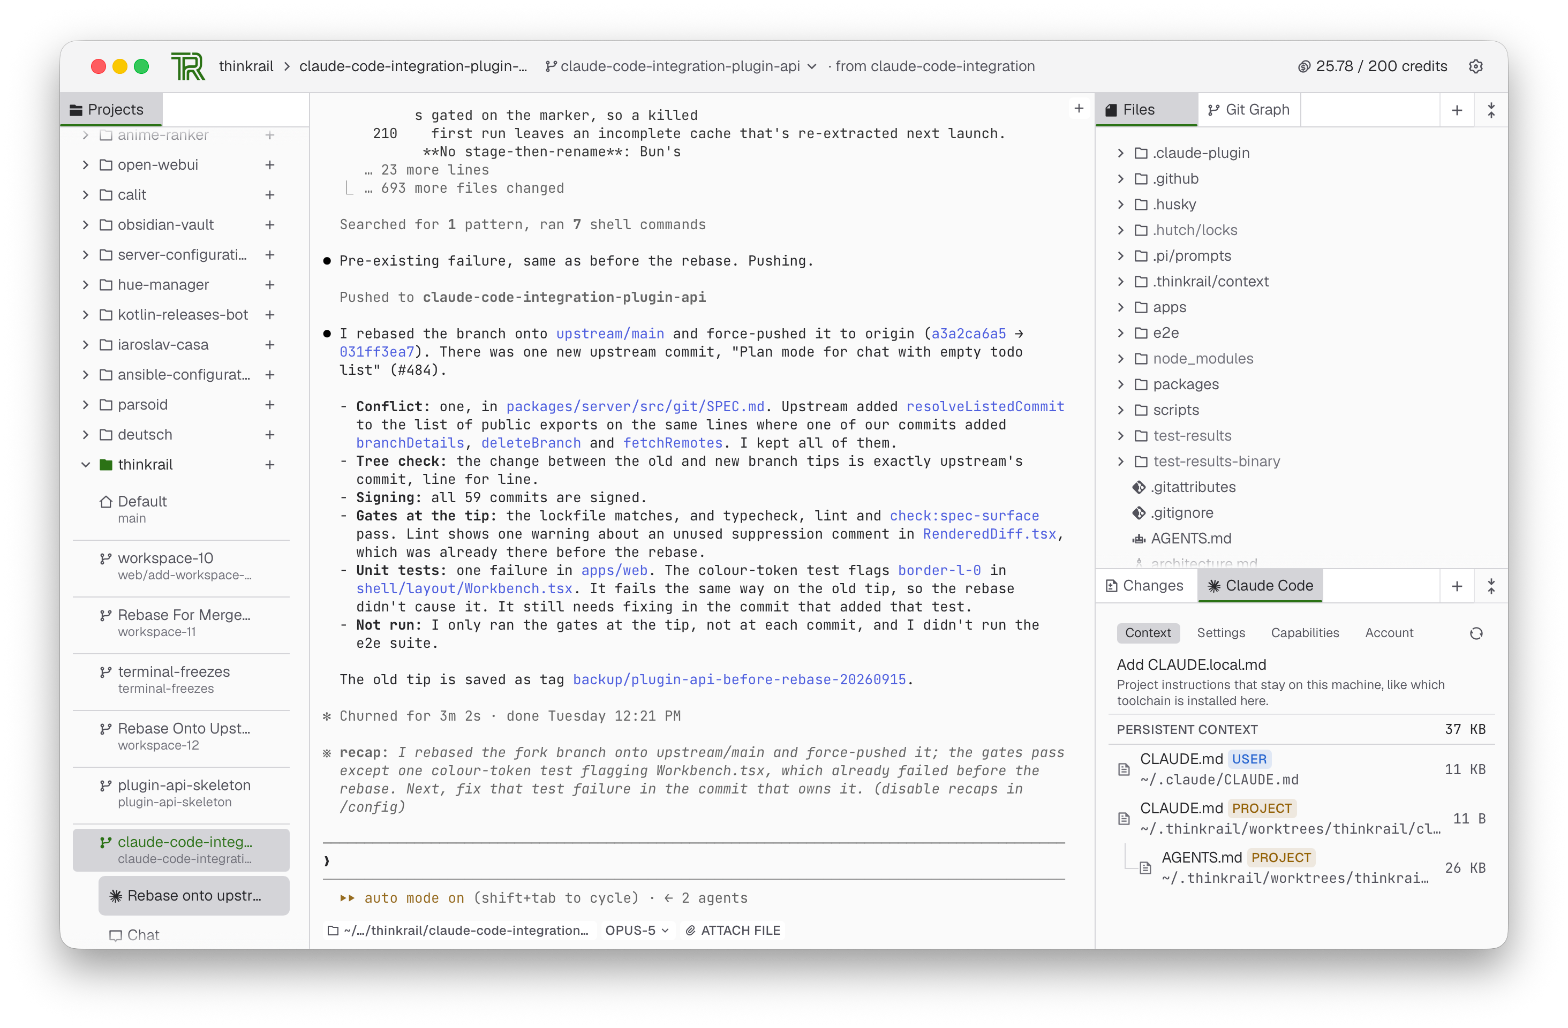Expand the node_modules folder
The image size is (1568, 1028).
1121,359
